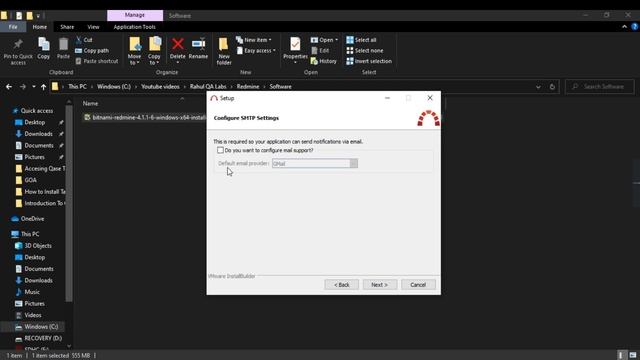Enable configure mail support checkbox
Screen dimensions: 640x360
(x=220, y=150)
